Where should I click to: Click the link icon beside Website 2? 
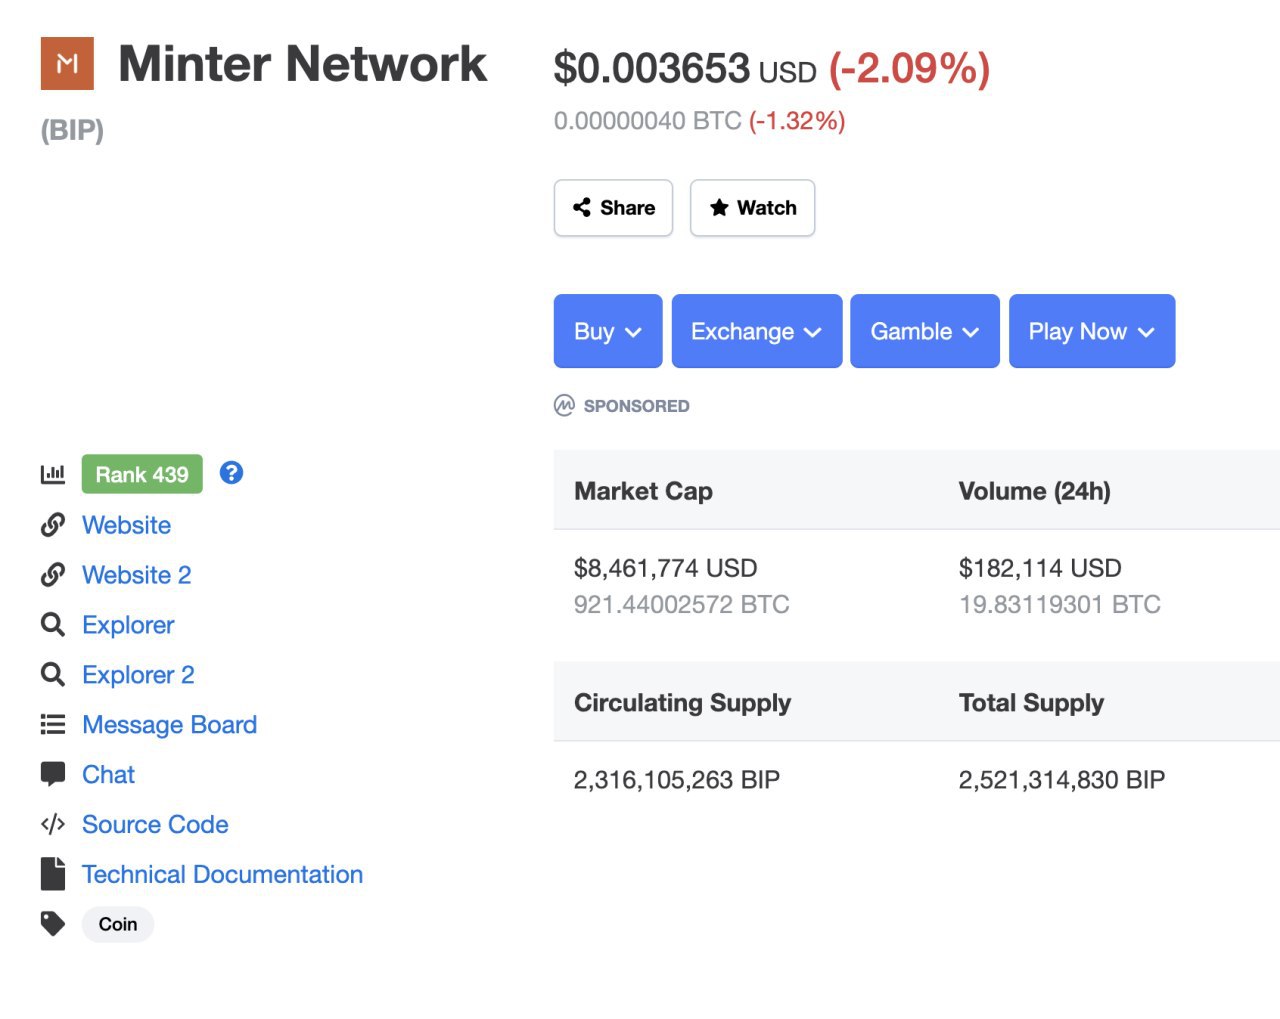pos(53,575)
